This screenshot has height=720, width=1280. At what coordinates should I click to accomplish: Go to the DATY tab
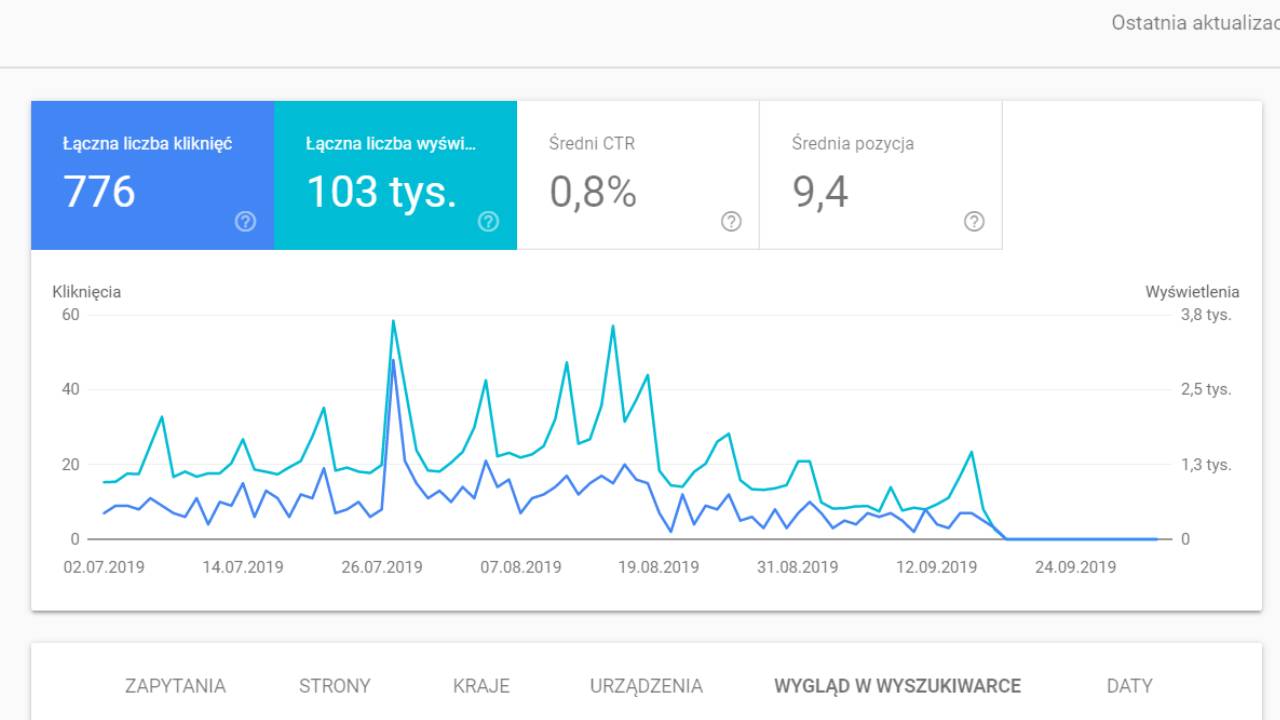coord(1129,686)
